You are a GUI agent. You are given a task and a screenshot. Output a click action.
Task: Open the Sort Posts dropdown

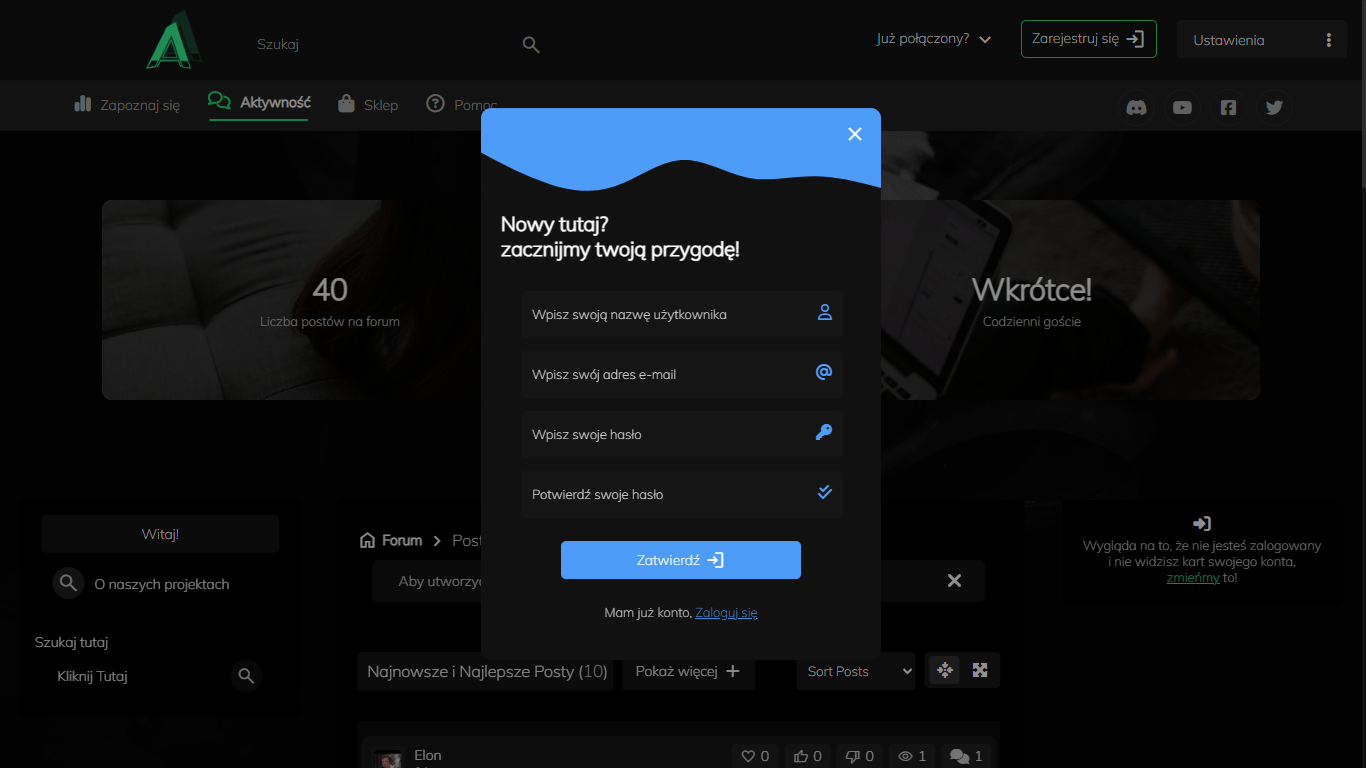(x=856, y=671)
